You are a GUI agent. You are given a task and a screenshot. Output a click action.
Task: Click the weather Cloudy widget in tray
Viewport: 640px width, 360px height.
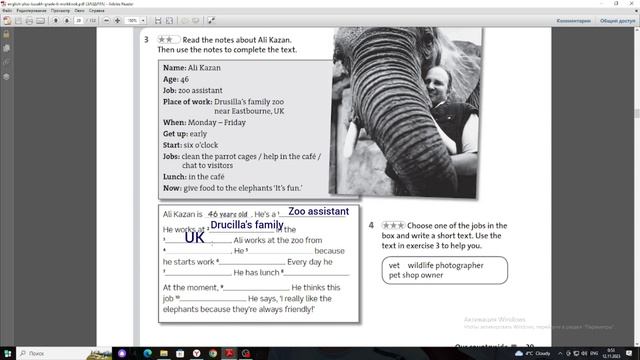pos(533,353)
